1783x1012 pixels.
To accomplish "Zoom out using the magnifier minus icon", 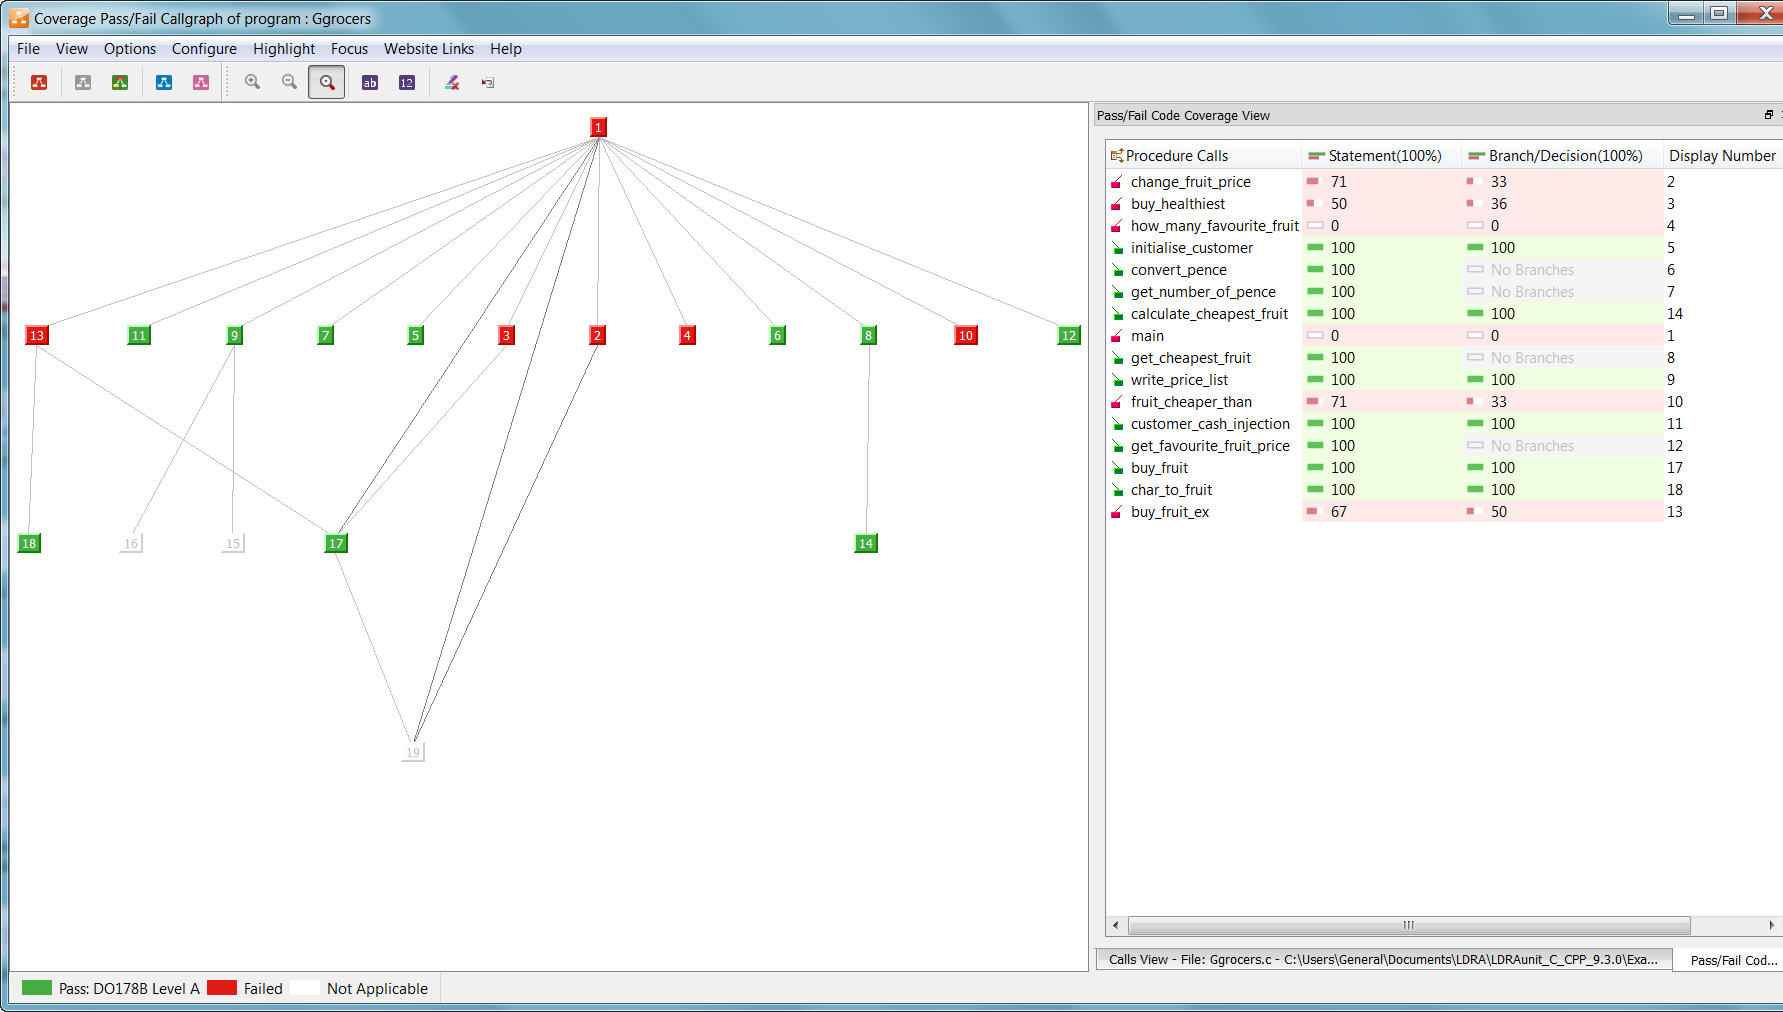I will pos(289,83).
